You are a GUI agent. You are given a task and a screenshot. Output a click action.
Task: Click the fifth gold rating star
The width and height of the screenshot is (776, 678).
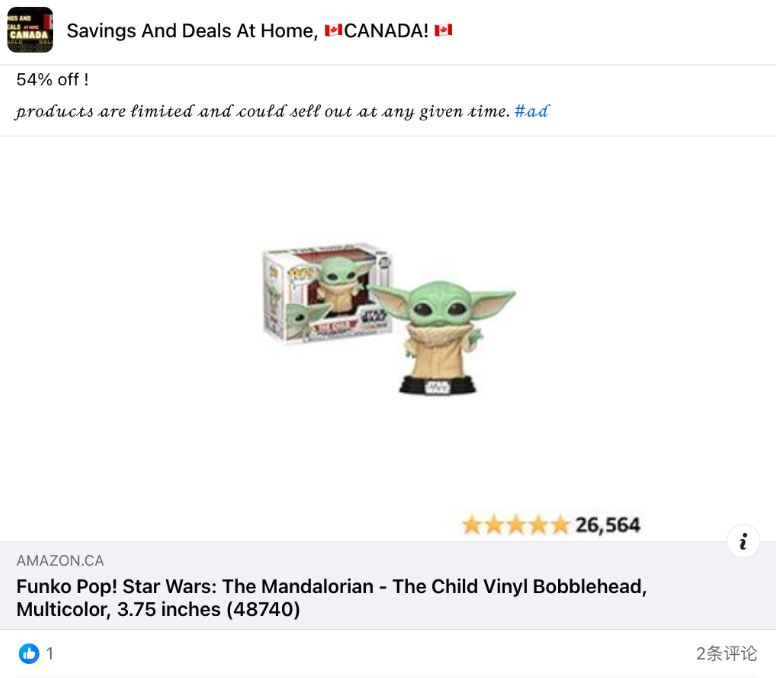(x=560, y=525)
